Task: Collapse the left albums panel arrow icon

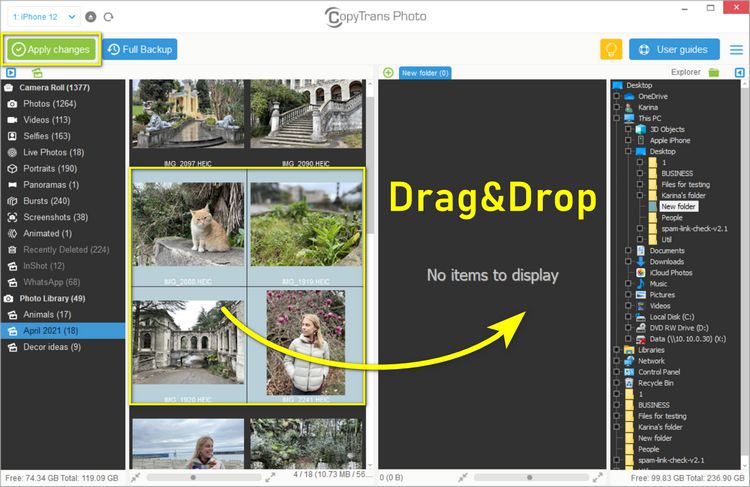Action: click(10, 73)
